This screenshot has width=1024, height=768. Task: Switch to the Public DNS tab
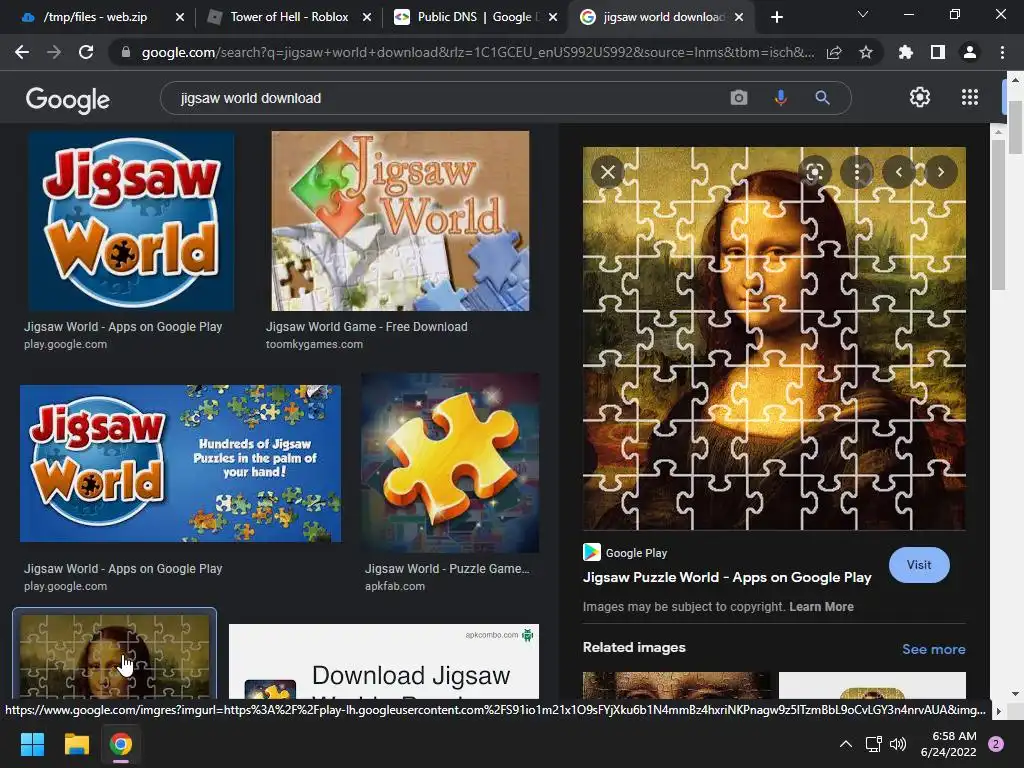click(x=477, y=17)
